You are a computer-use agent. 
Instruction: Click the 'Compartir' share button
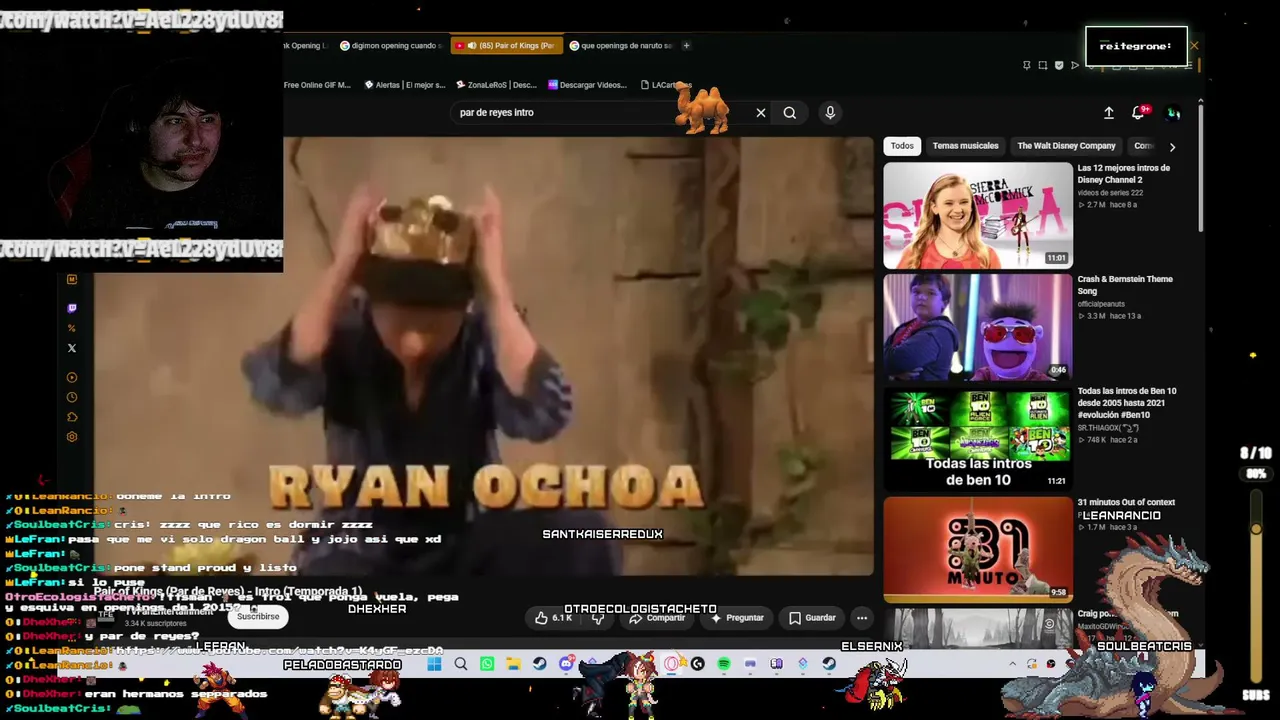pyautogui.click(x=657, y=618)
